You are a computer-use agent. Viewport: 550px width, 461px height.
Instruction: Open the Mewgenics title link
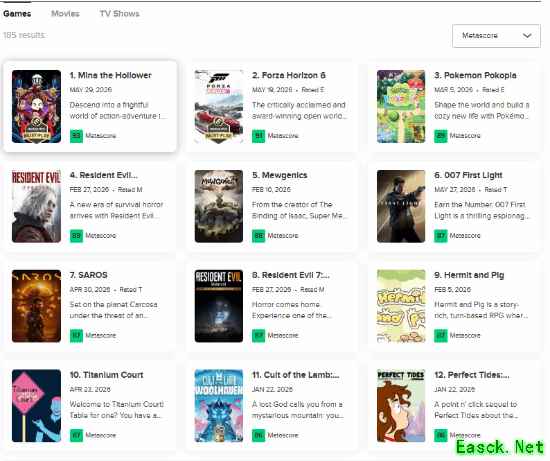coord(280,175)
